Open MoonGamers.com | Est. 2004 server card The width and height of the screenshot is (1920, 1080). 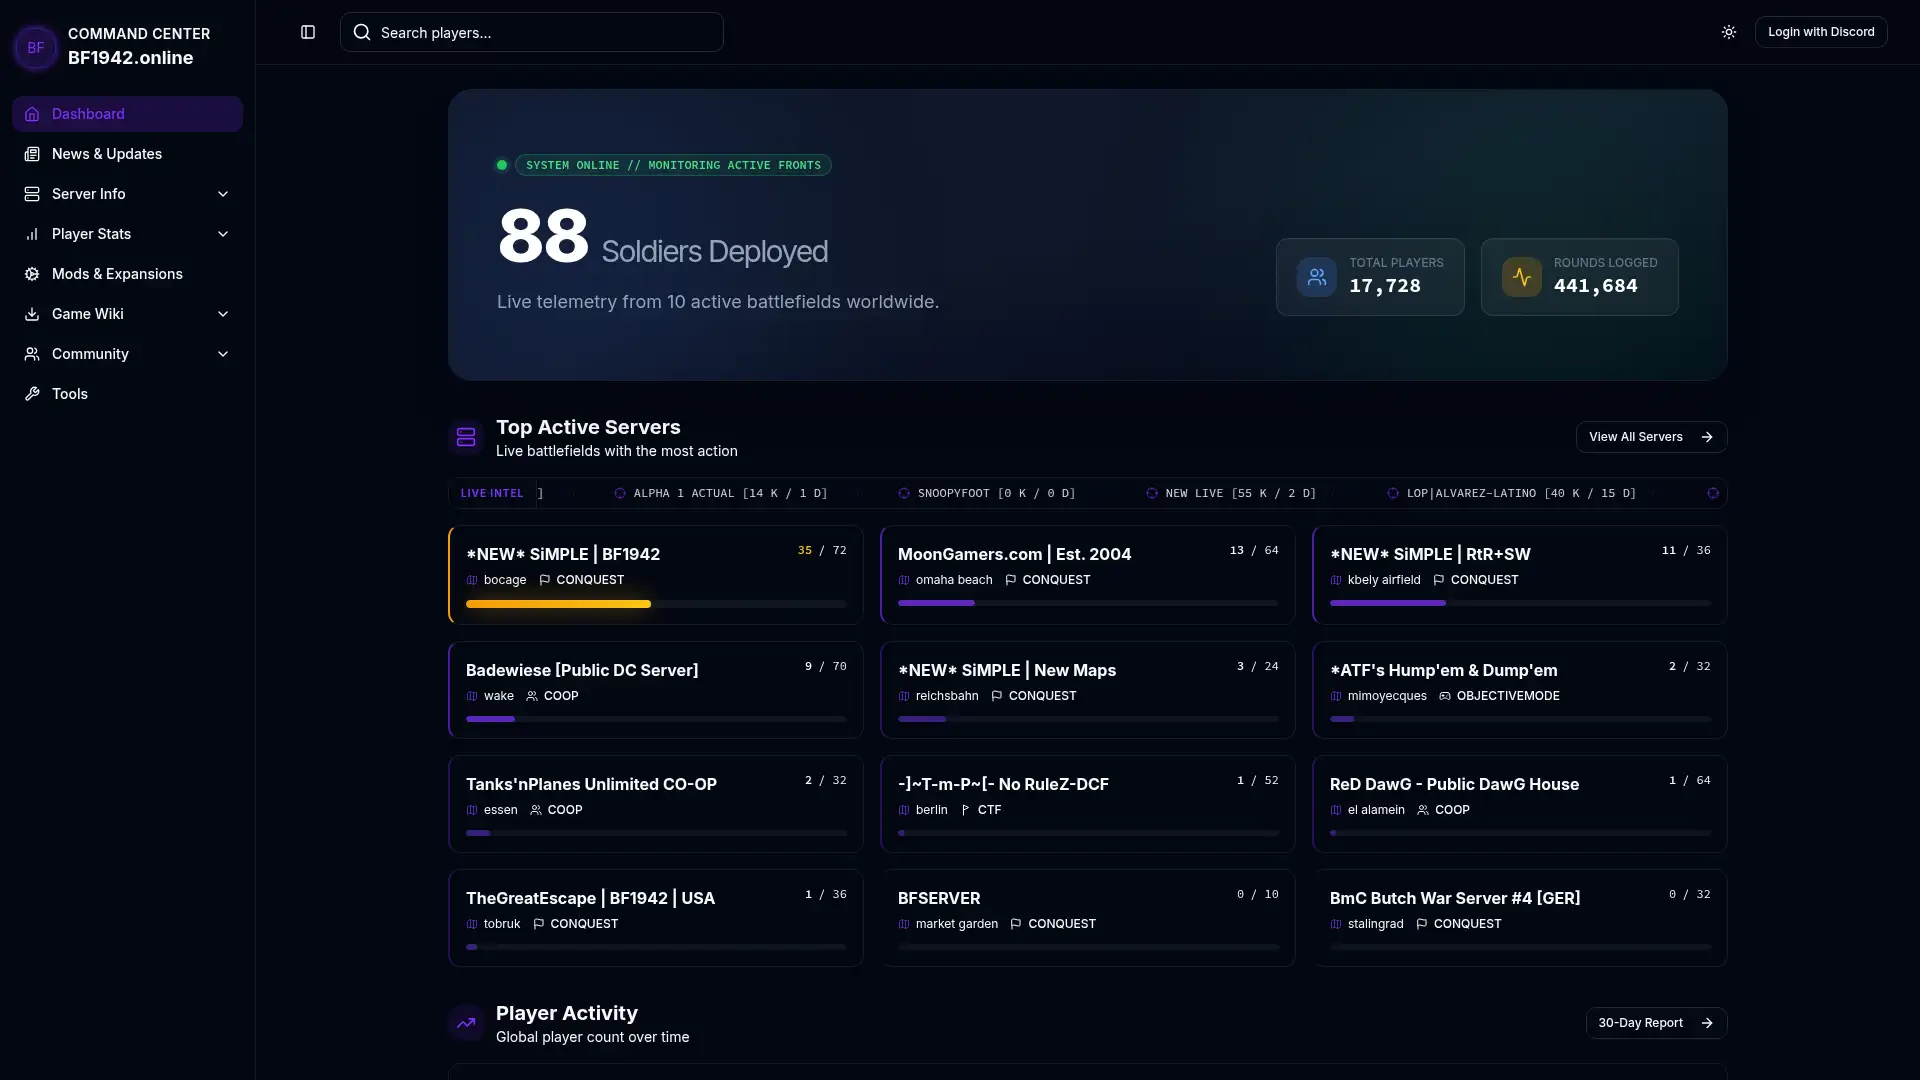1087,575
